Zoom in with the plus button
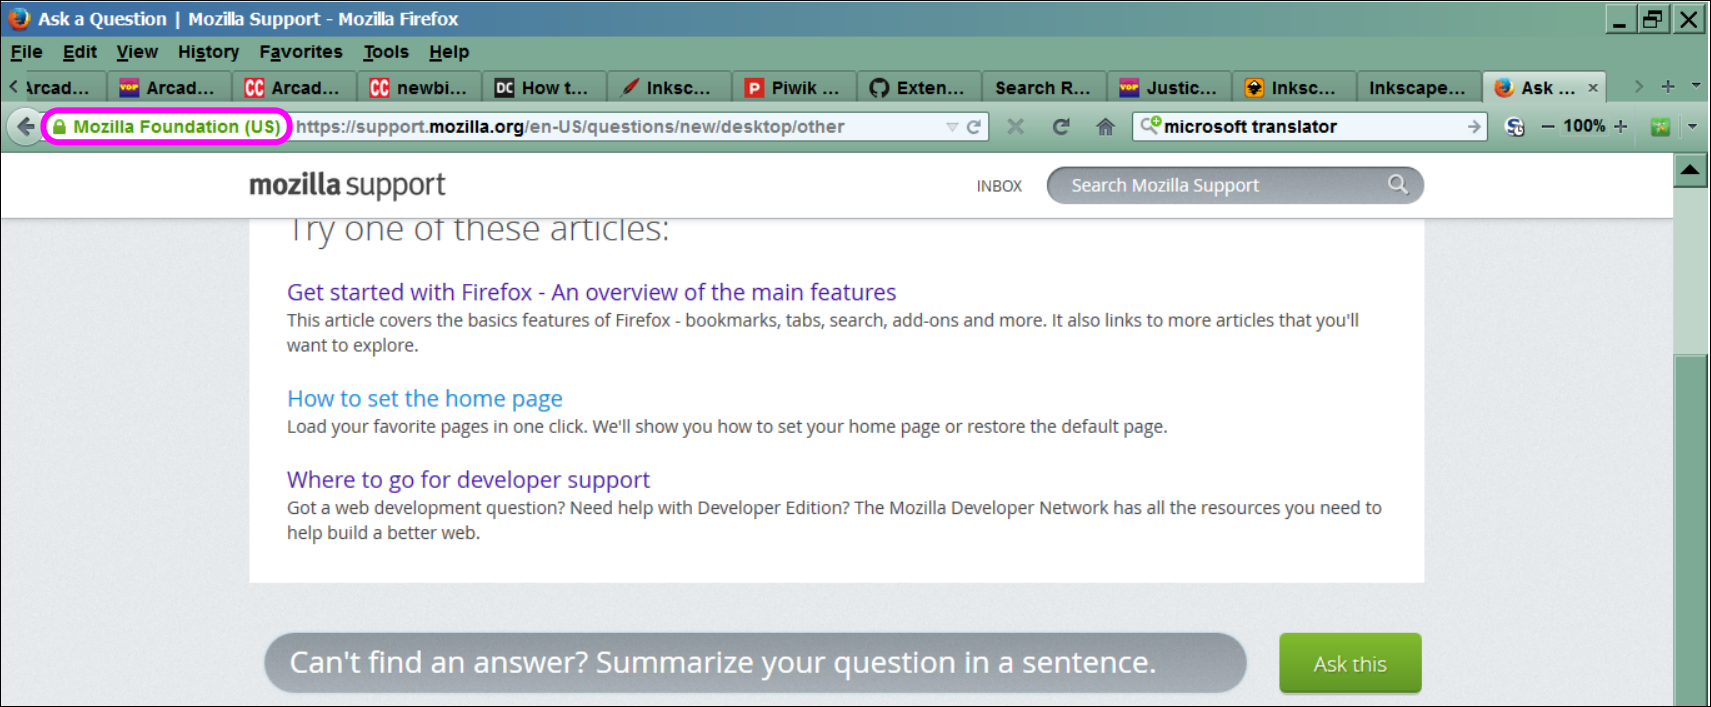The width and height of the screenshot is (1711, 707). pos(1621,126)
